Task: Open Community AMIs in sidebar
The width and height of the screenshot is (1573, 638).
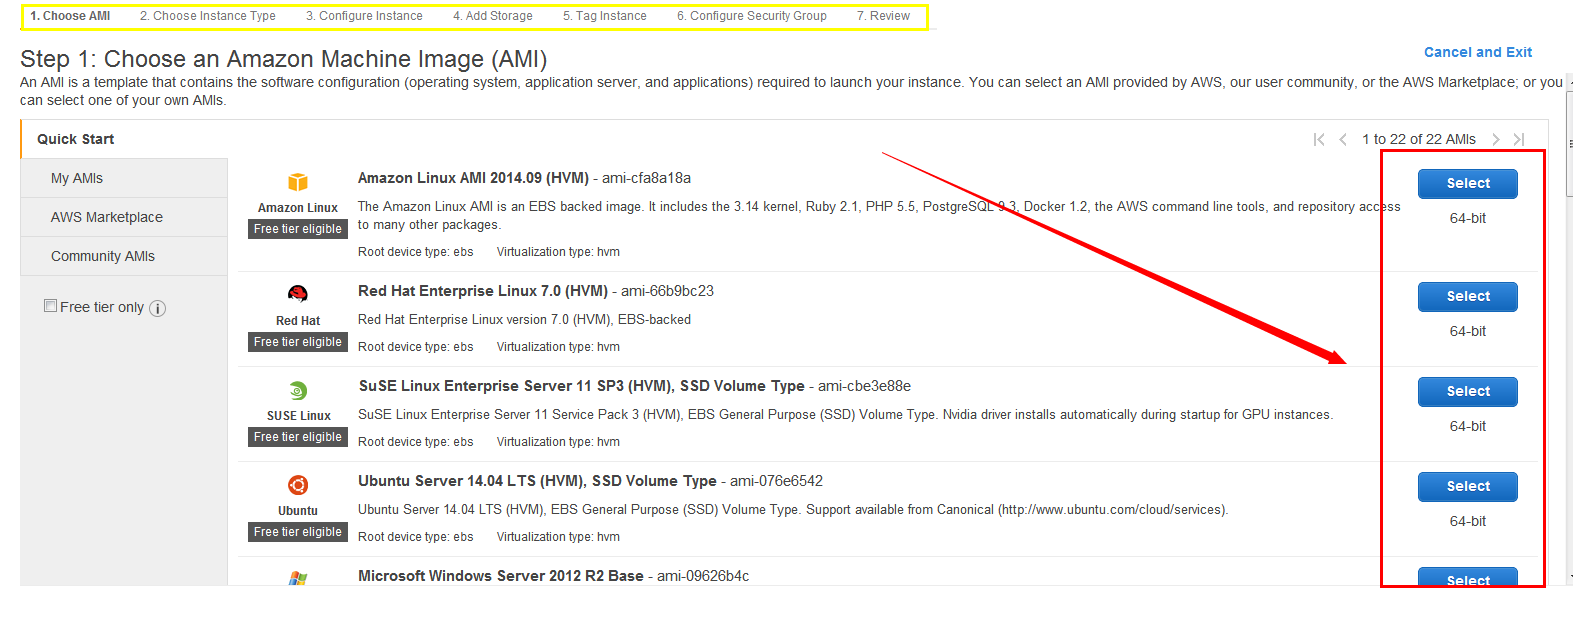Action: point(124,256)
